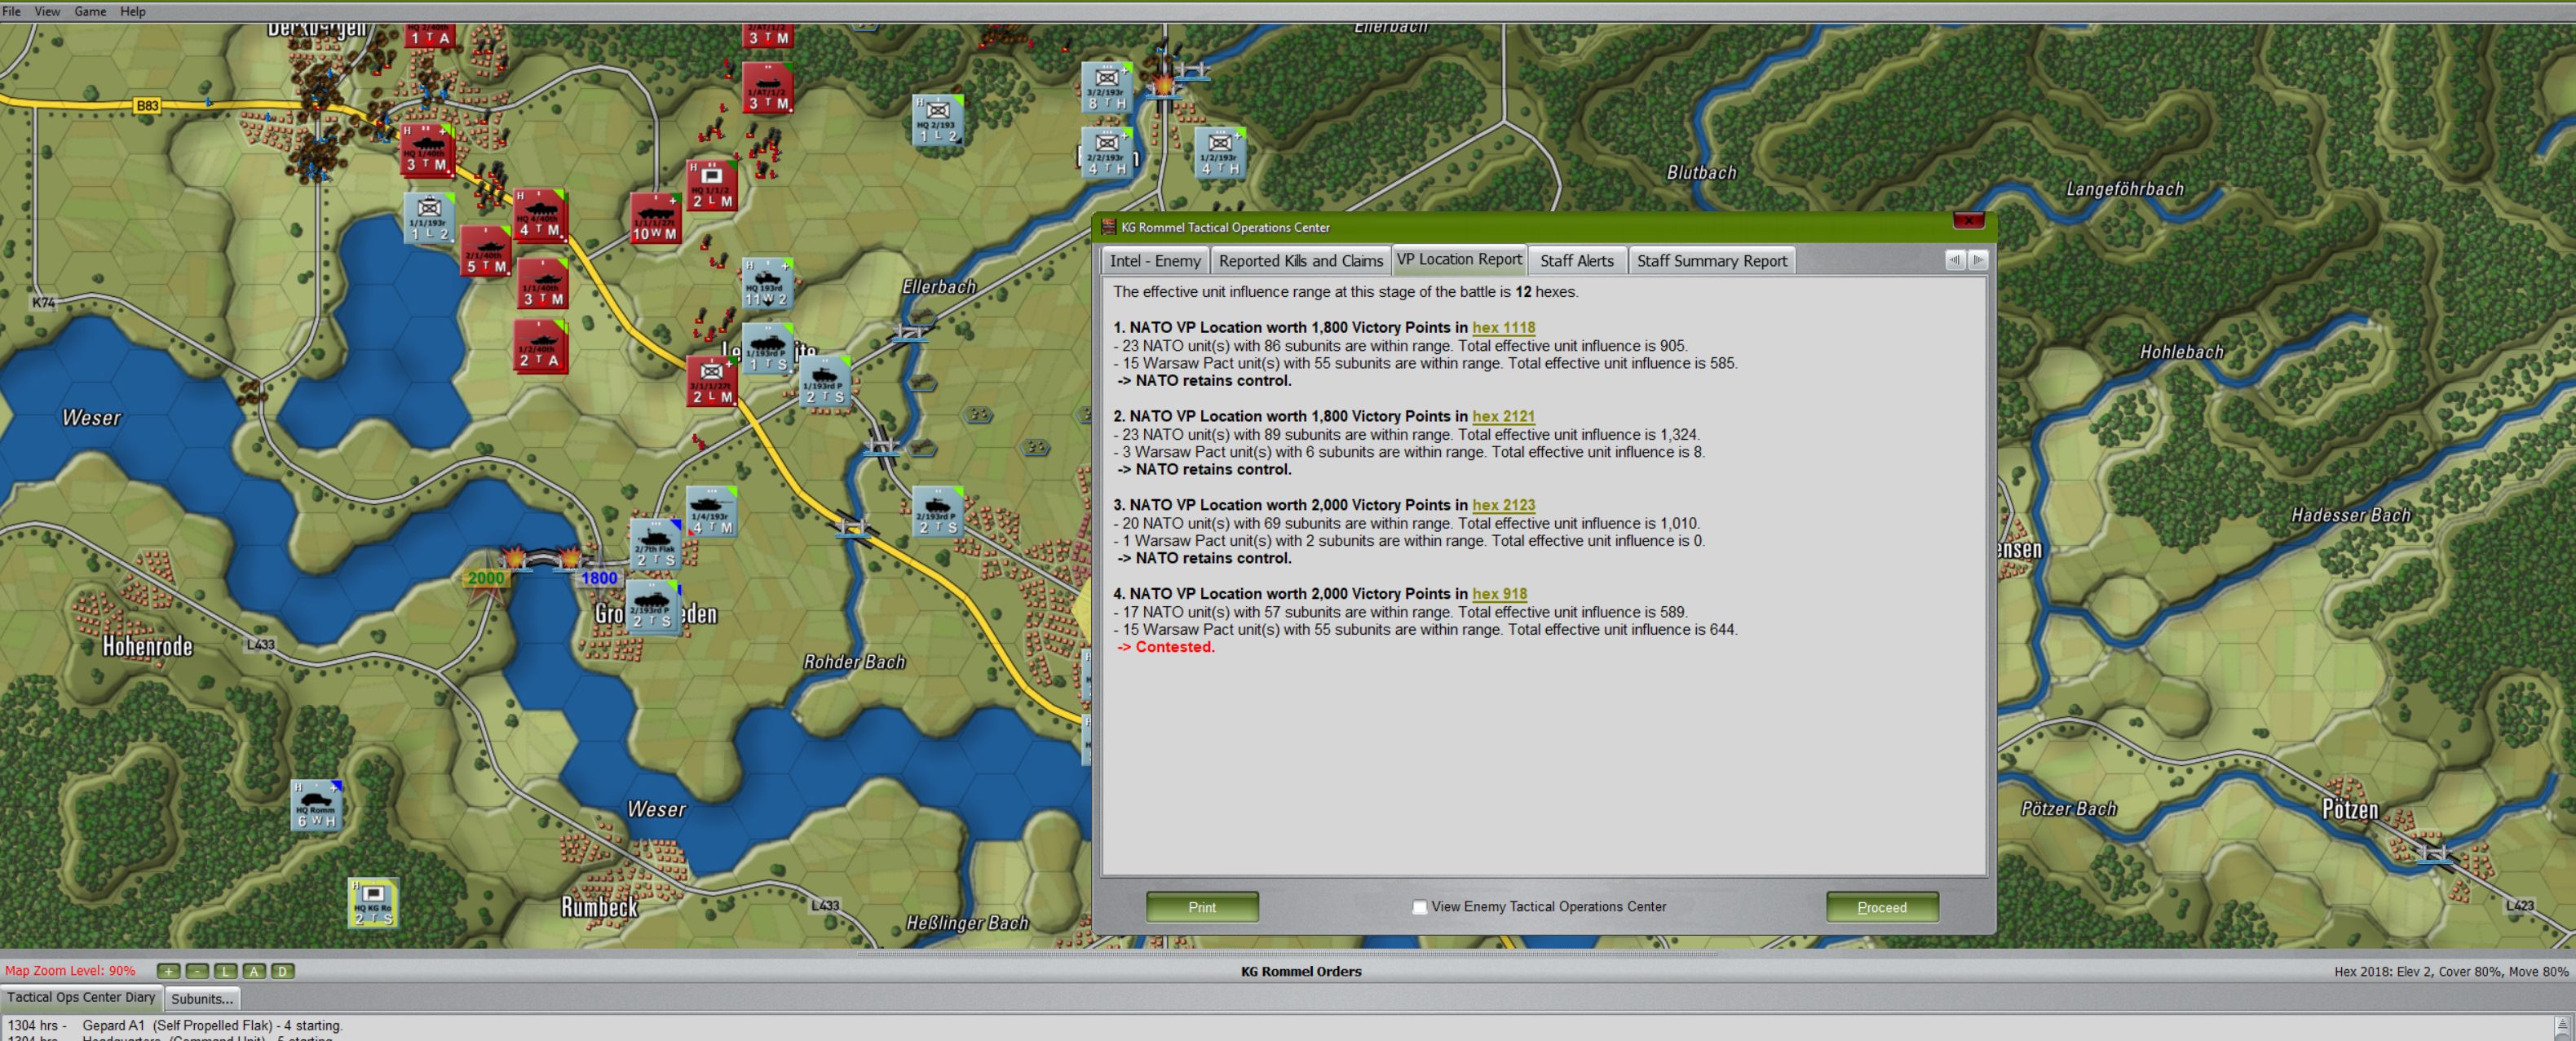This screenshot has height=1041, width=2576.
Task: Zoom in using the map + button
Action: tap(168, 970)
